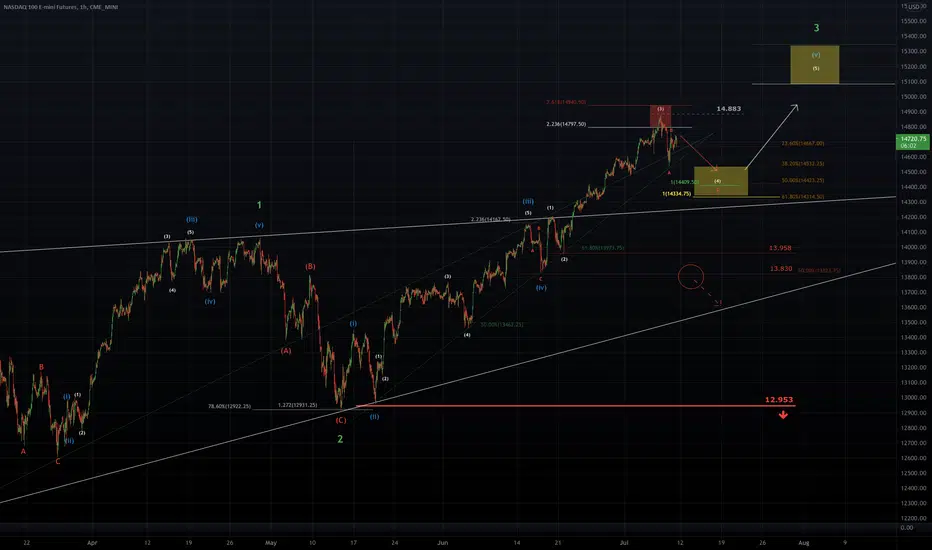This screenshot has width=932, height=550.
Task: Select the upper yellow target box for wave 3
Action: coord(815,64)
